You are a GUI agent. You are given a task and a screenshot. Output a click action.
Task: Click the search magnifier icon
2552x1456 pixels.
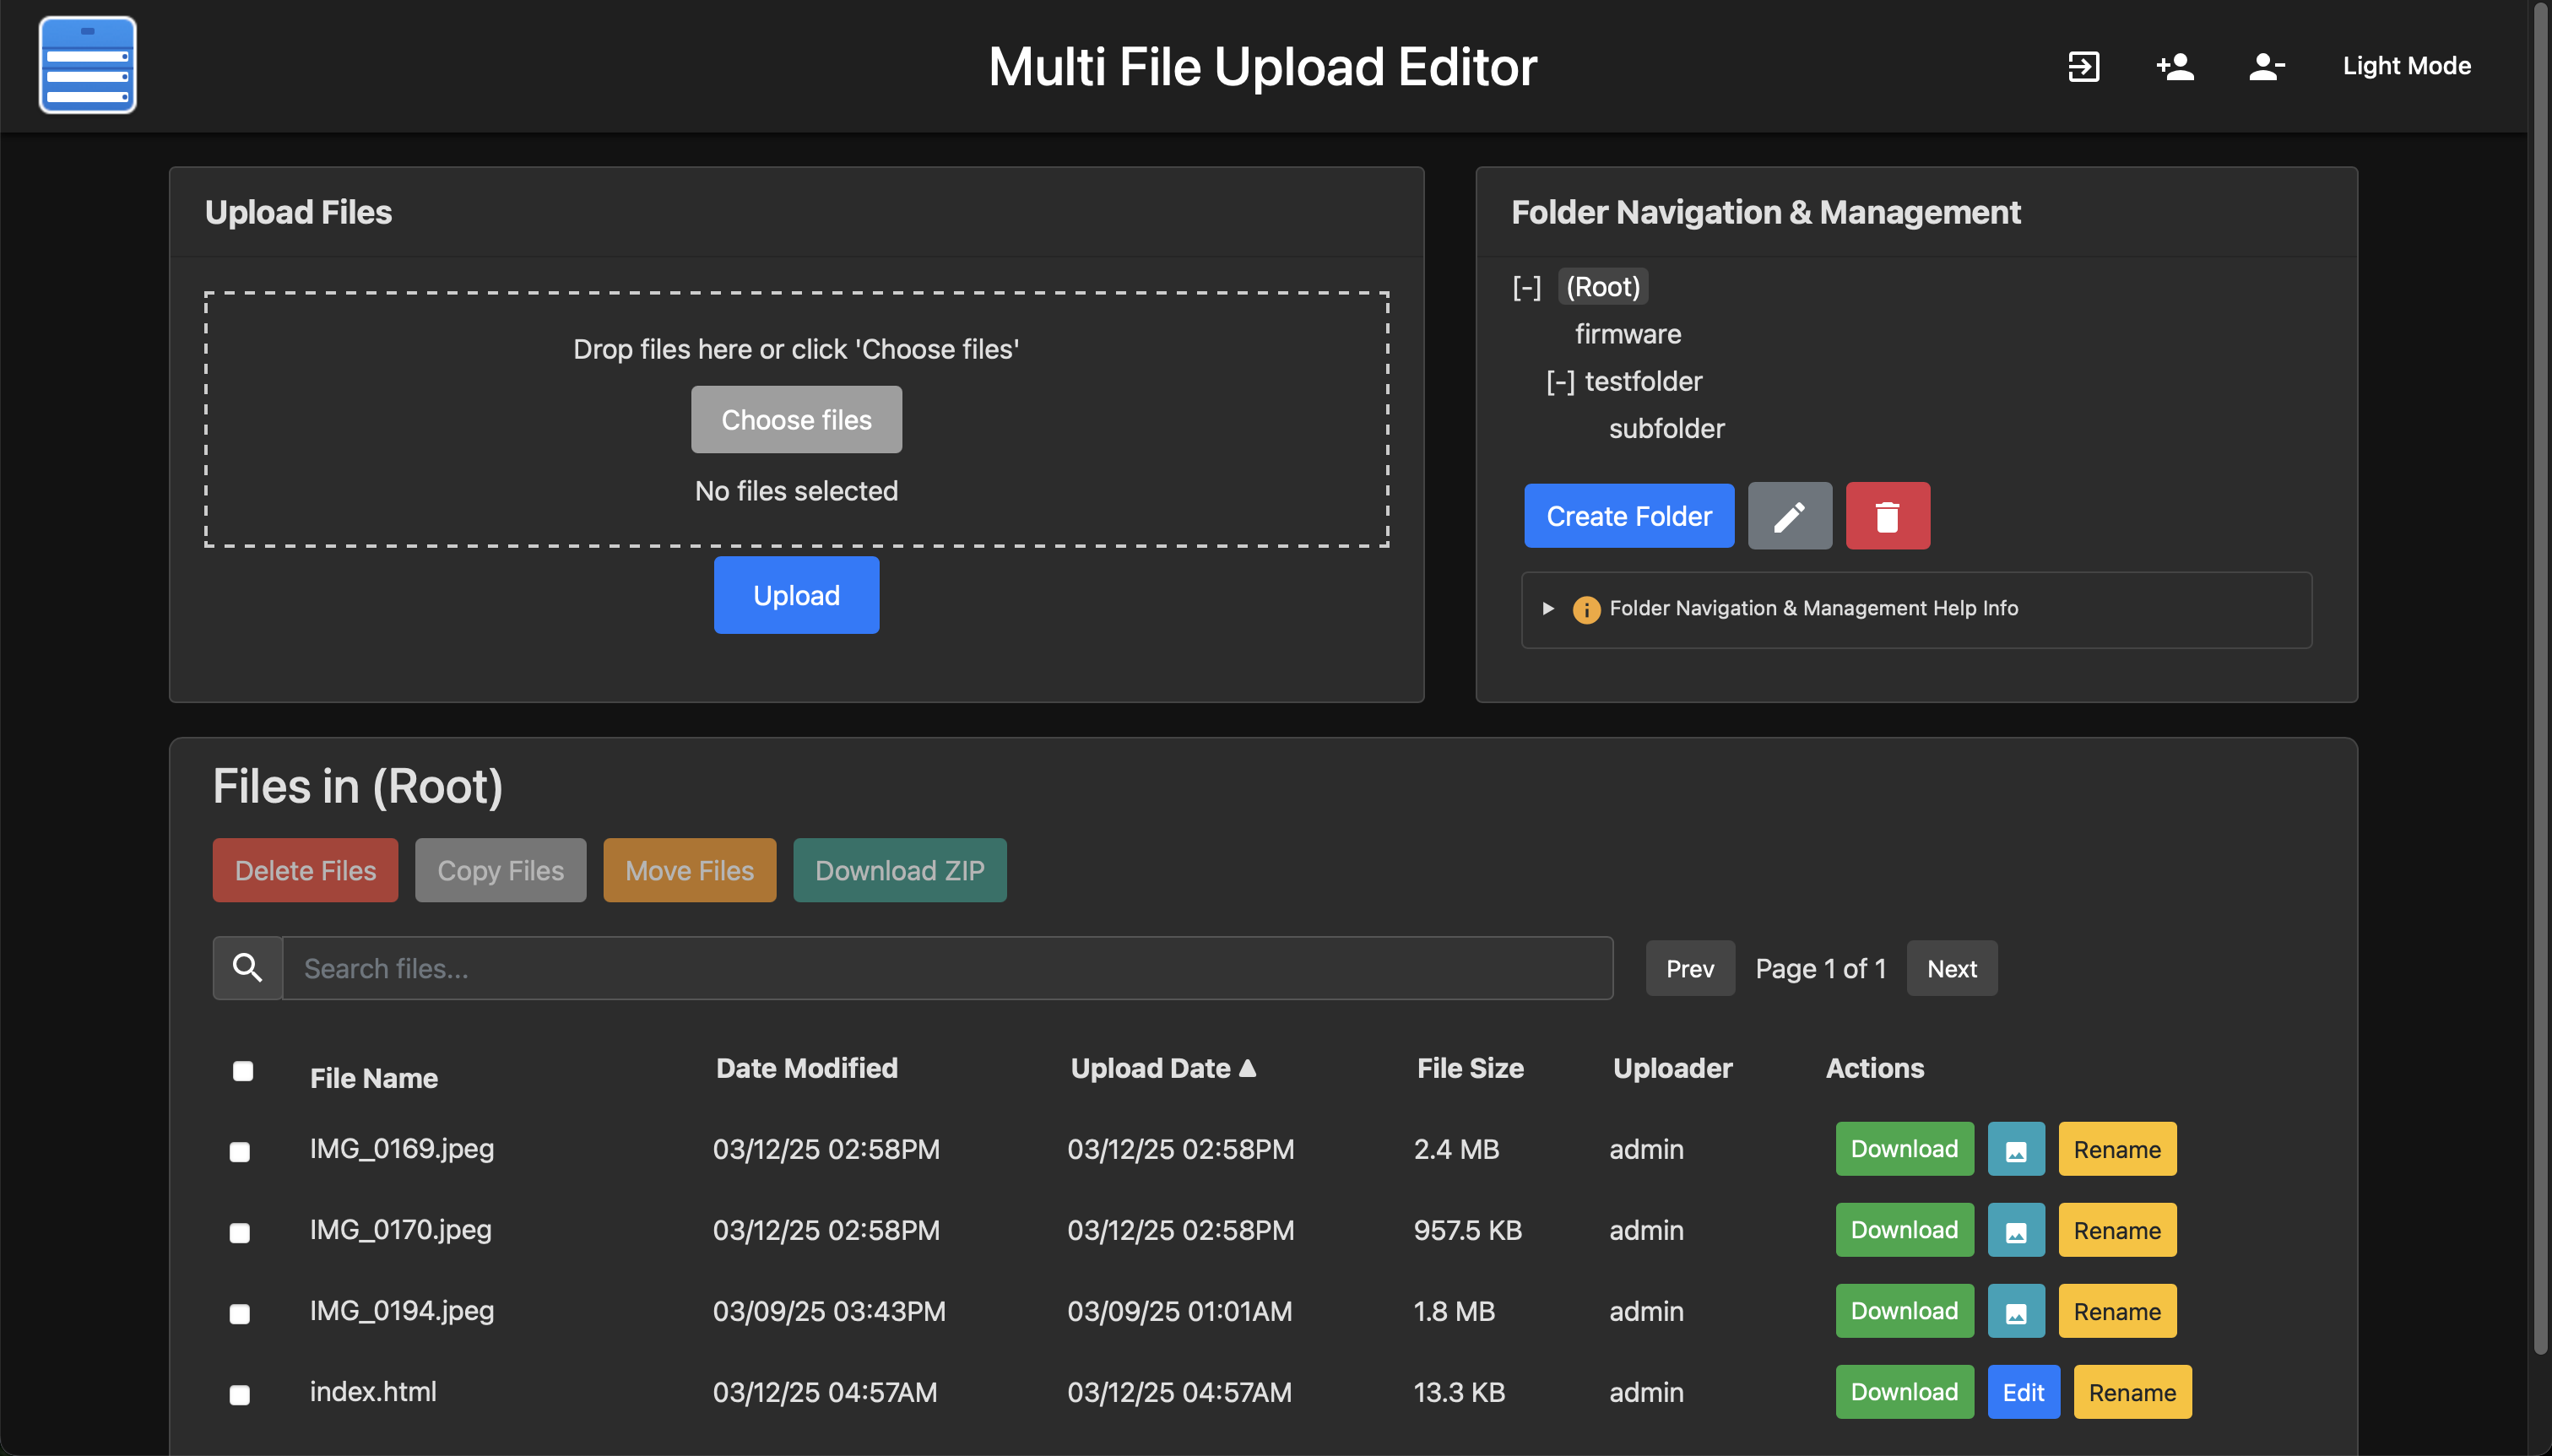point(247,968)
